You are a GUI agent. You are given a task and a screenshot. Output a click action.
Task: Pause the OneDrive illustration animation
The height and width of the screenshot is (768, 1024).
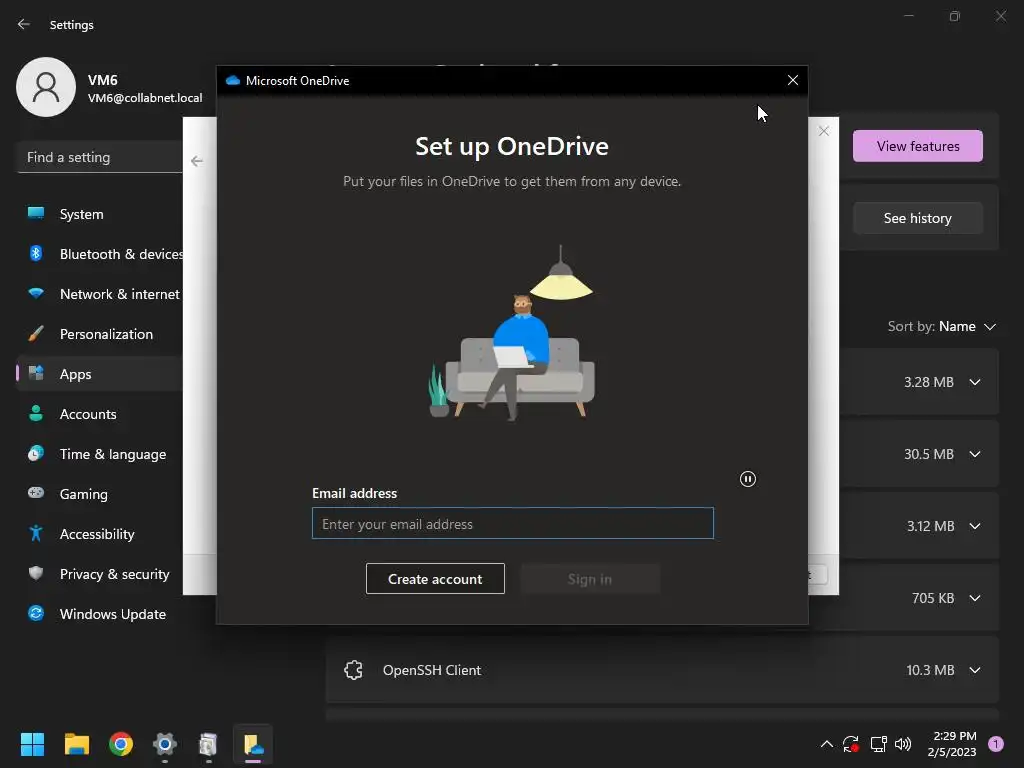click(x=748, y=479)
